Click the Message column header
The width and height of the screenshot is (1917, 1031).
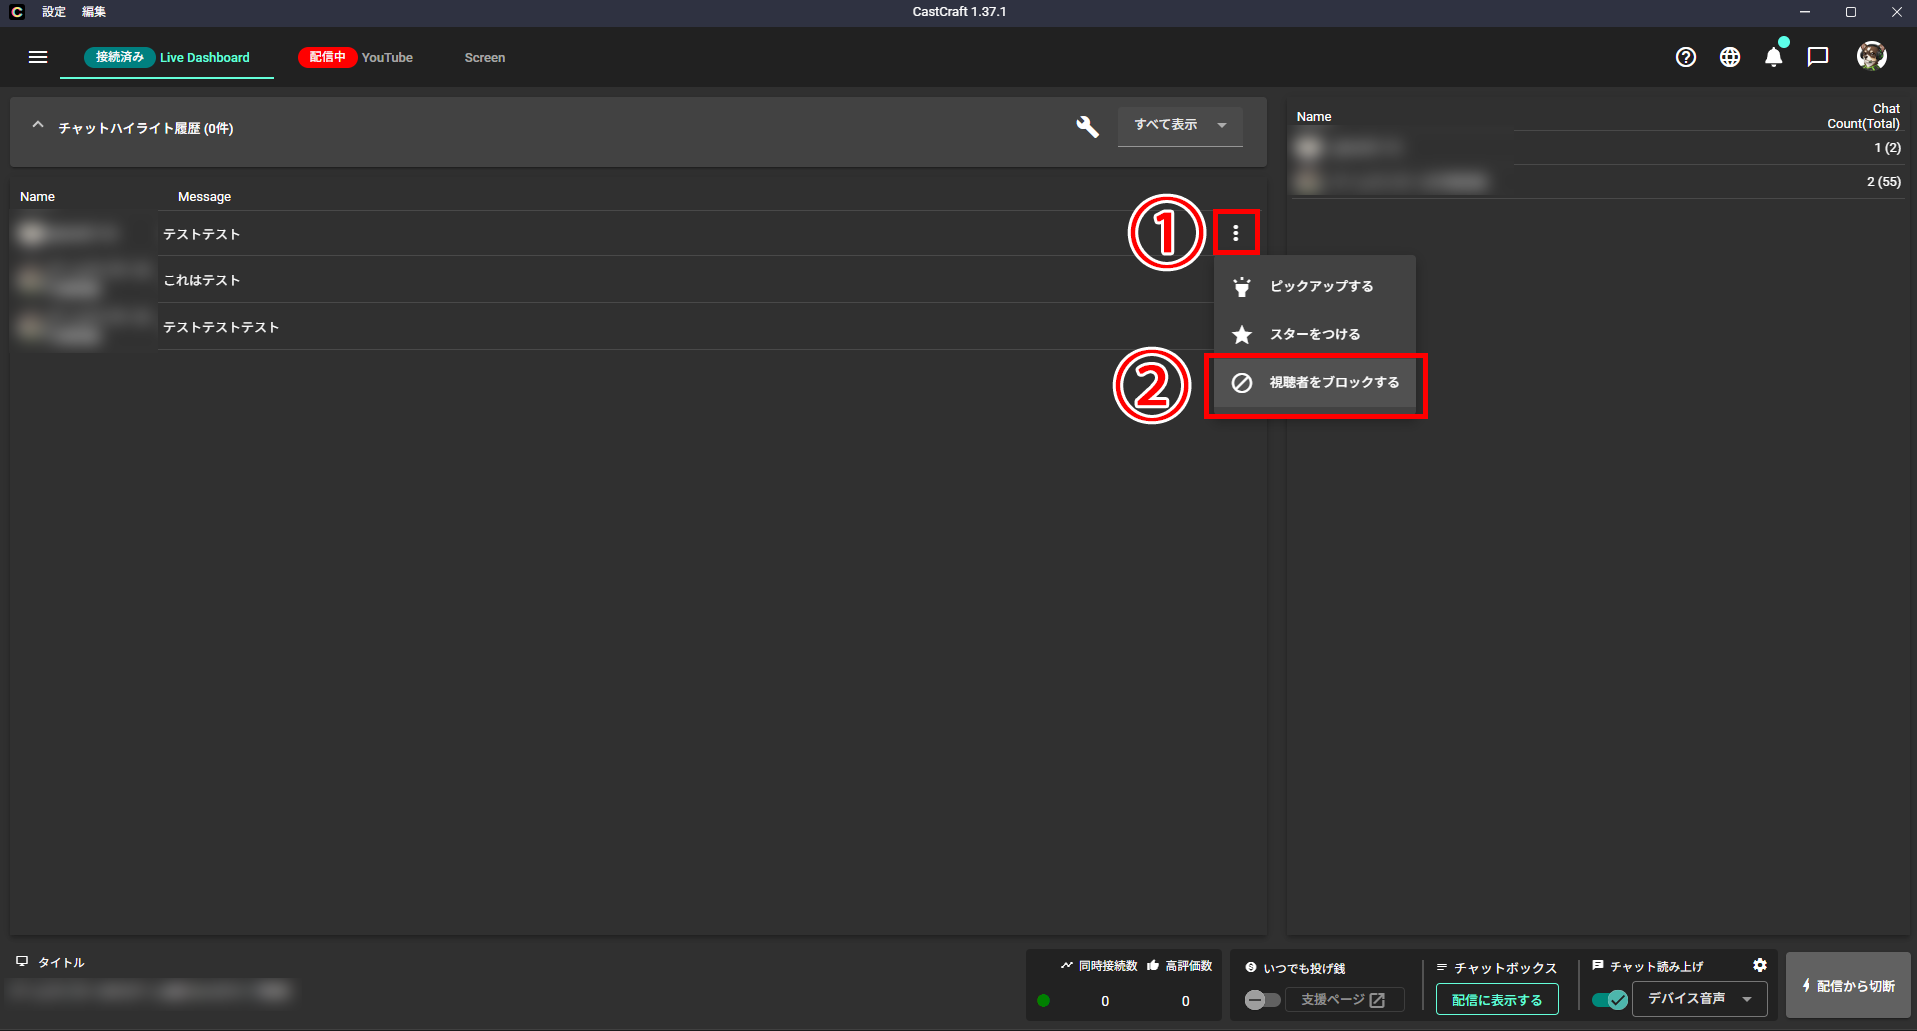tap(204, 197)
